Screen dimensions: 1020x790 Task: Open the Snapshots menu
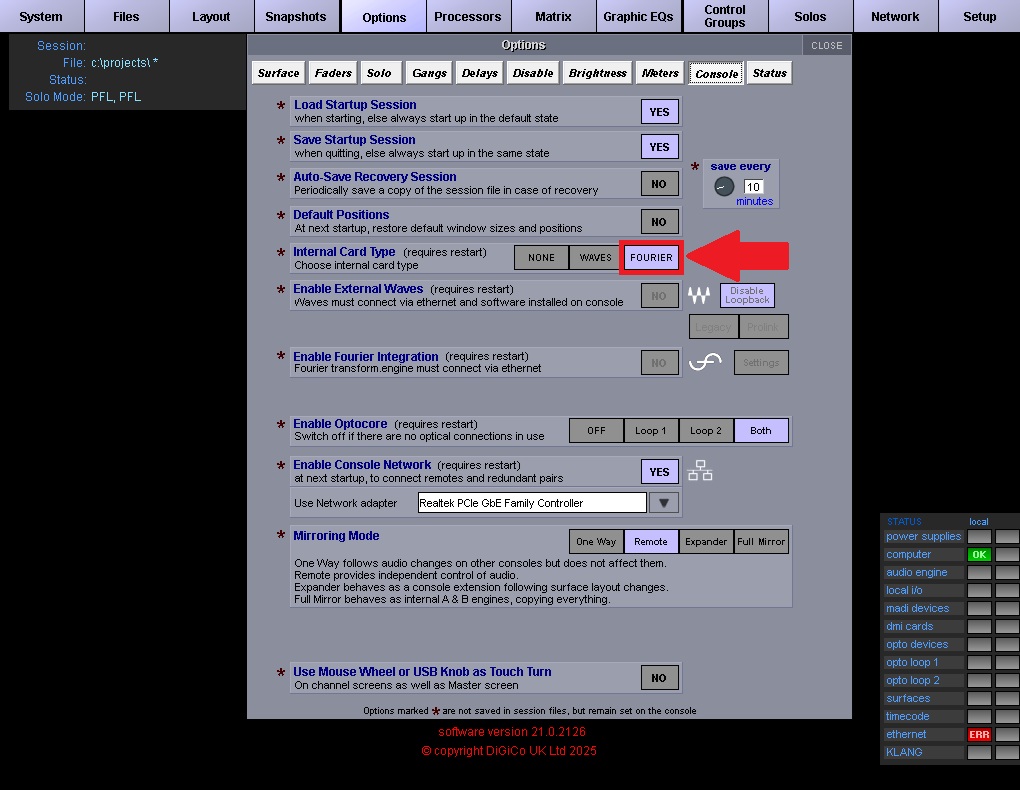pyautogui.click(x=296, y=16)
